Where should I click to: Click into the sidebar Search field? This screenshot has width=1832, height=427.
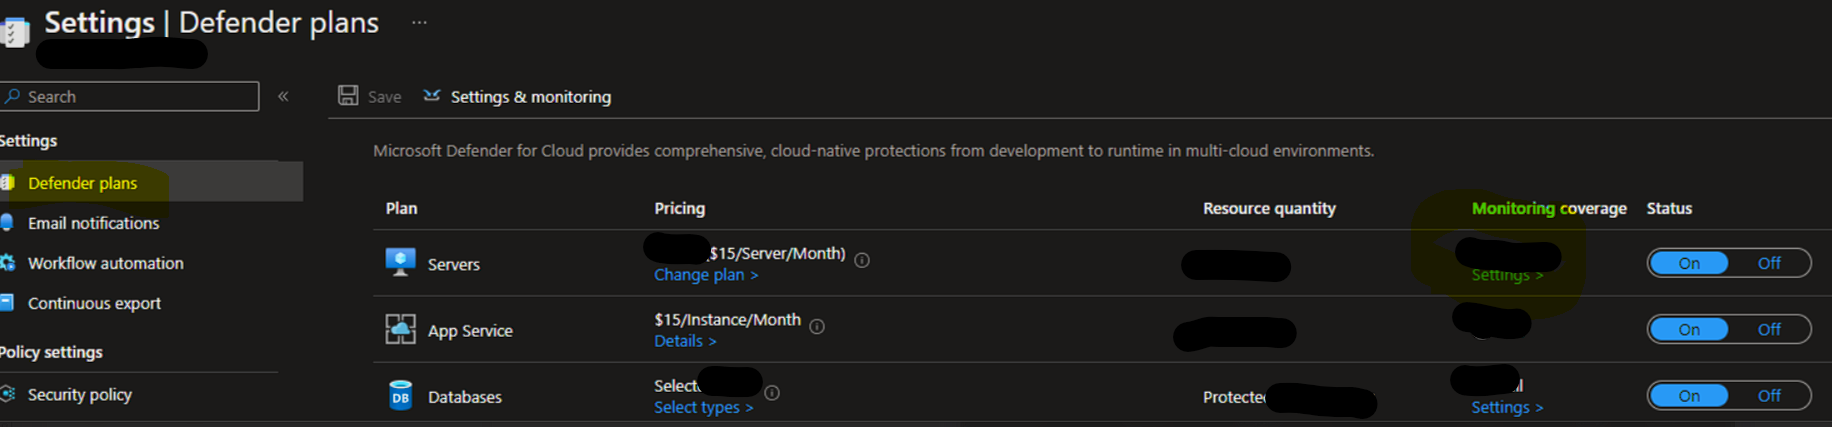click(130, 96)
